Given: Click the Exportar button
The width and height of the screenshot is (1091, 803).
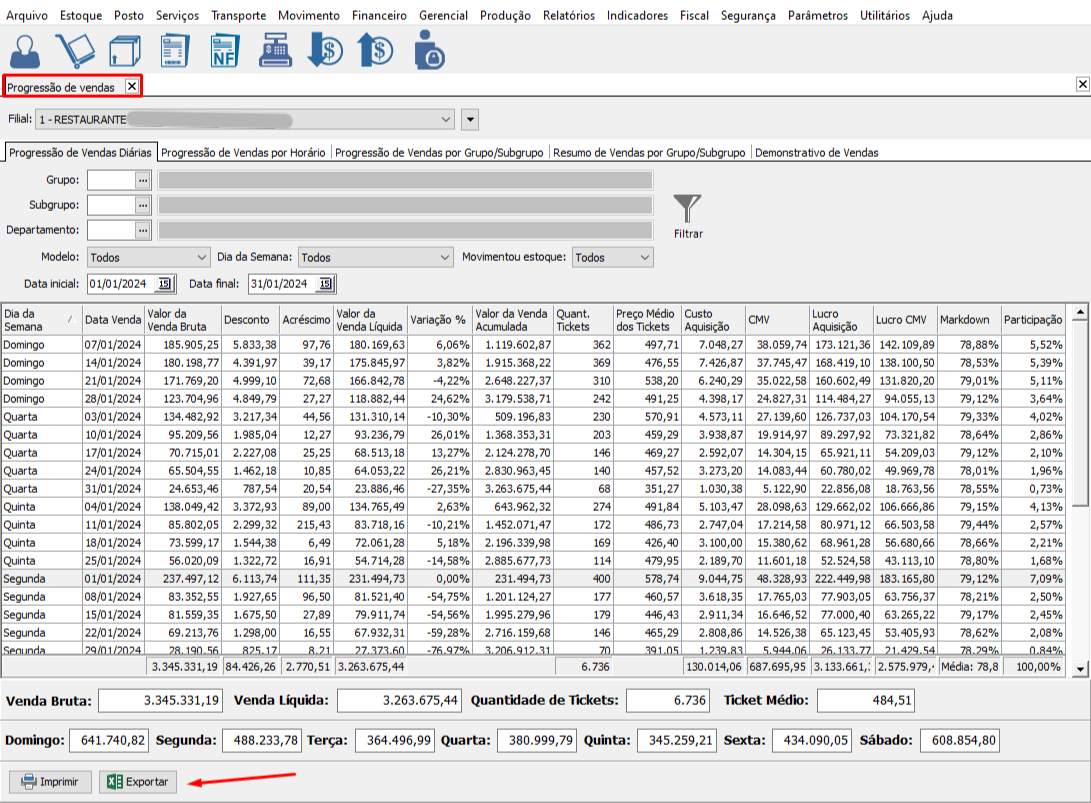Looking at the screenshot, I should (138, 781).
